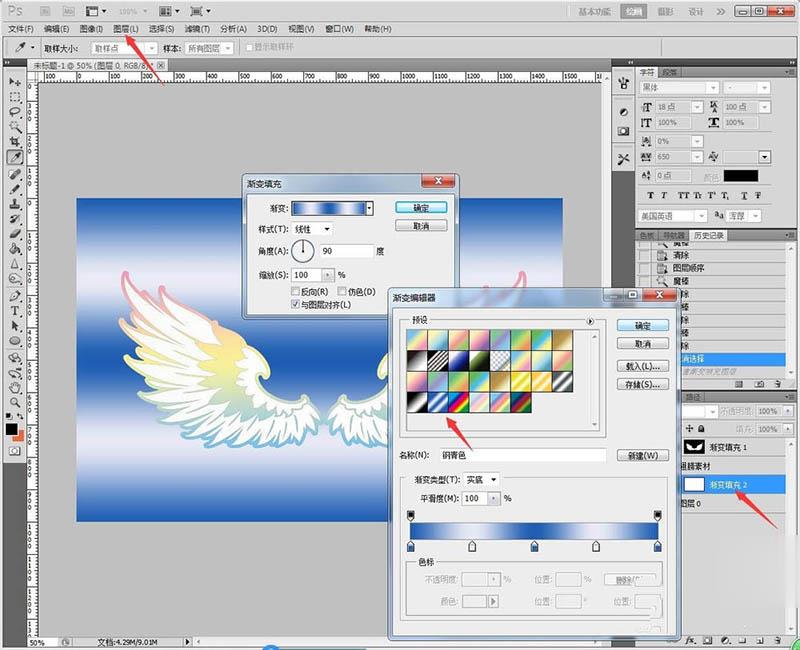Select the Crop tool
This screenshot has height=650, width=800.
(15, 142)
